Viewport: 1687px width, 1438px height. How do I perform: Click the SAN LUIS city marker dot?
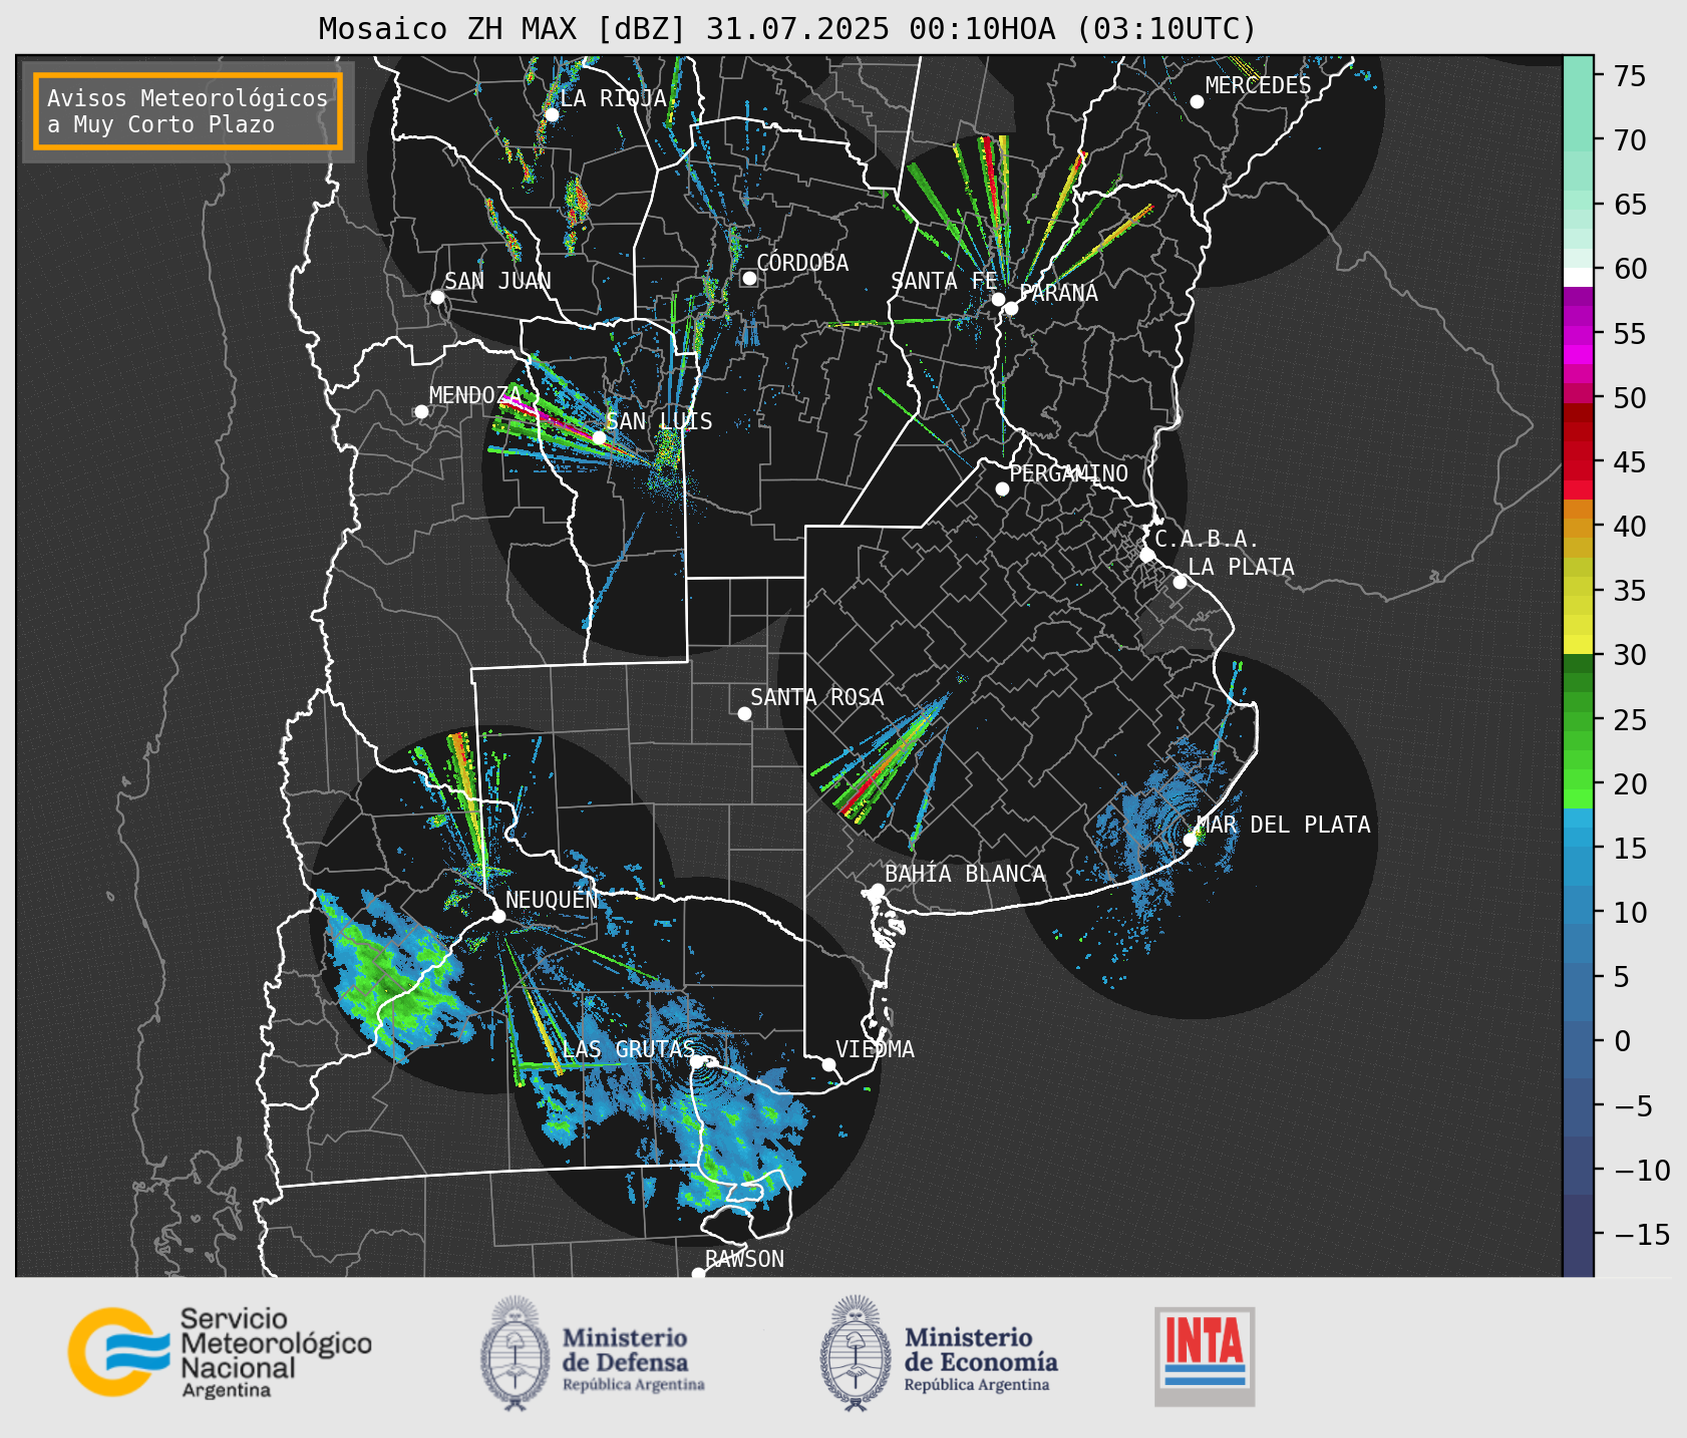click(599, 437)
